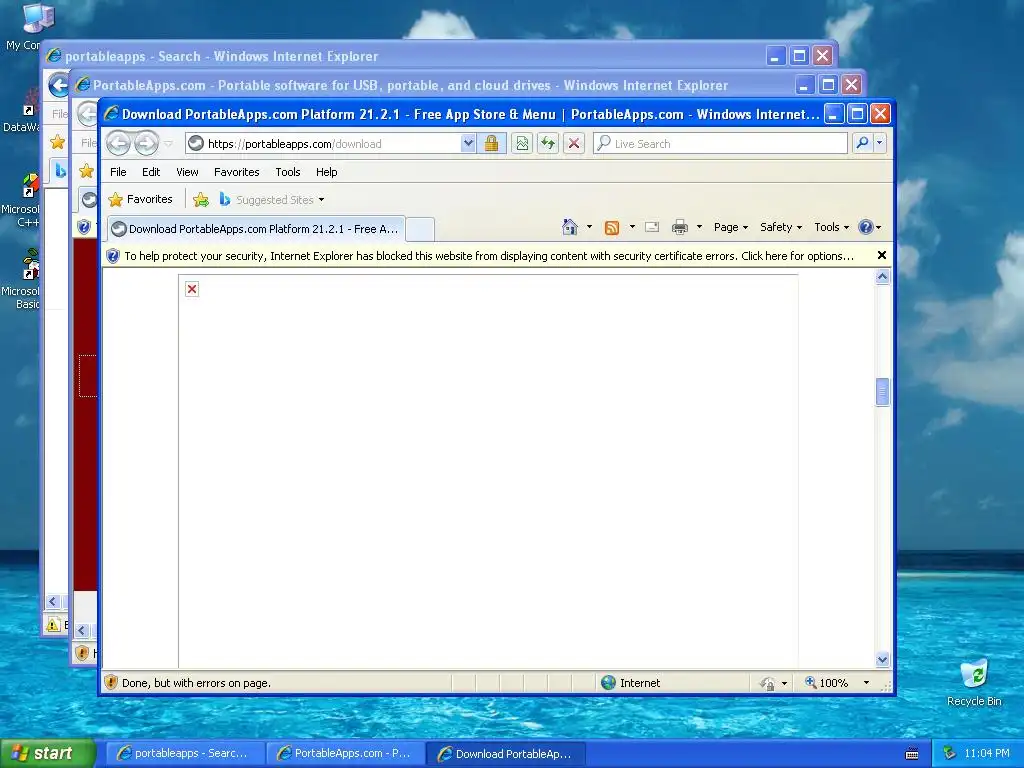Screen dimensions: 1024x768
Task: Click the Internet security zone globe
Action: pyautogui.click(x=609, y=682)
